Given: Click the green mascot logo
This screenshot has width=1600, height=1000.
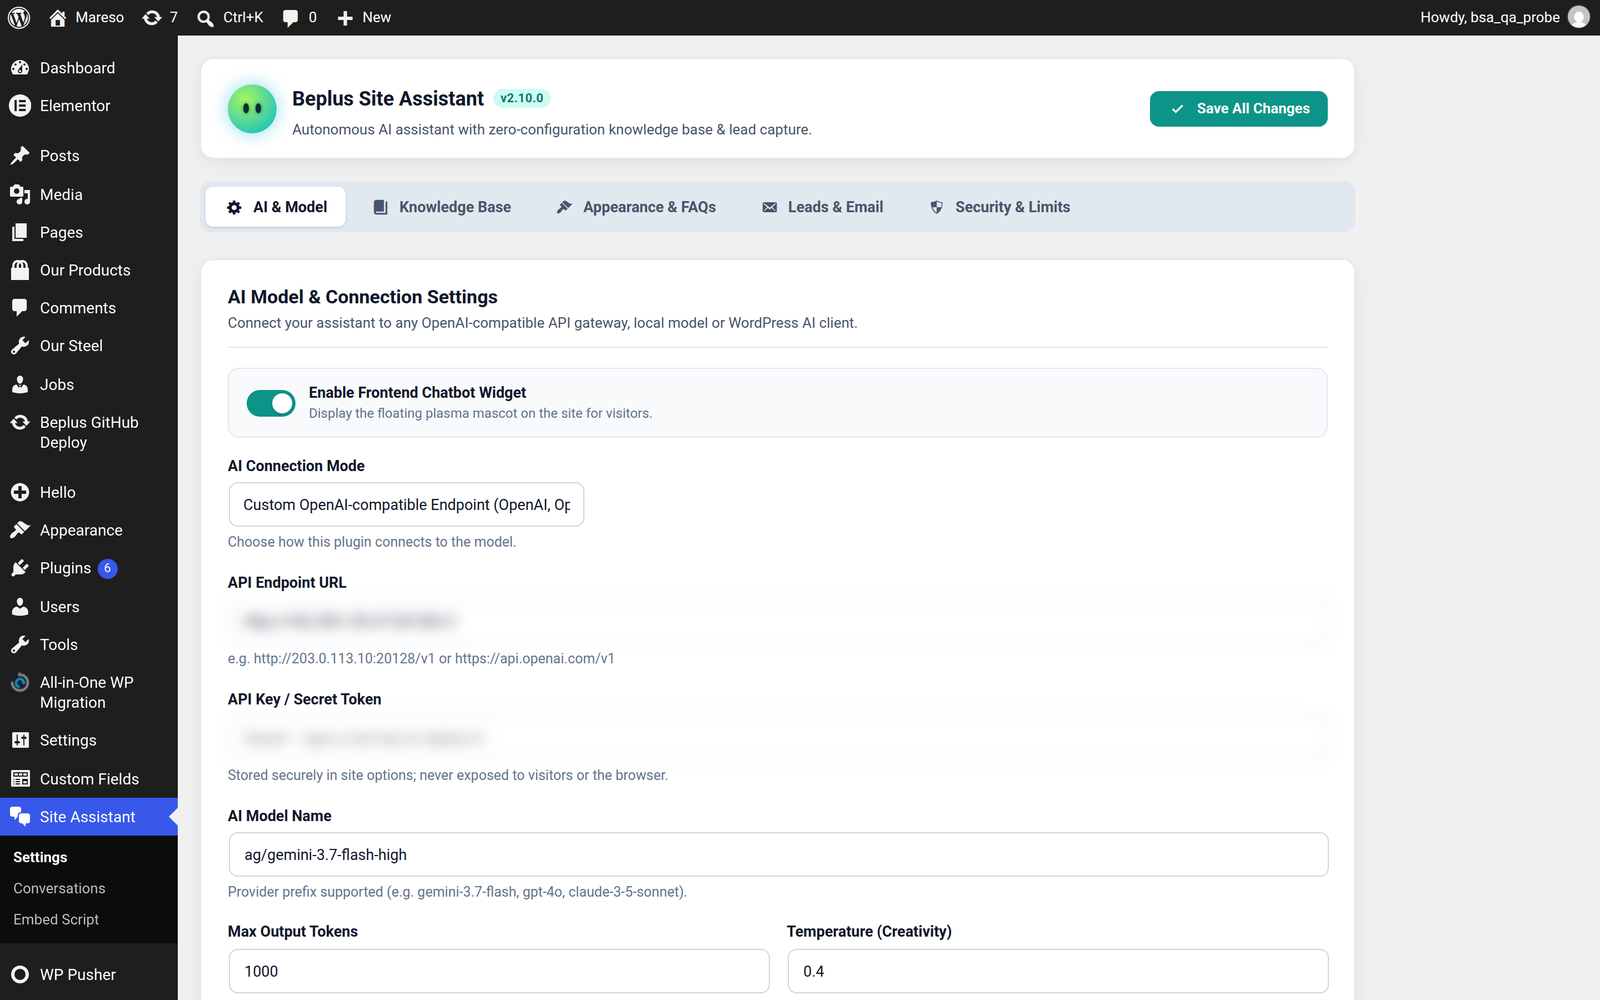Looking at the screenshot, I should click(x=252, y=108).
